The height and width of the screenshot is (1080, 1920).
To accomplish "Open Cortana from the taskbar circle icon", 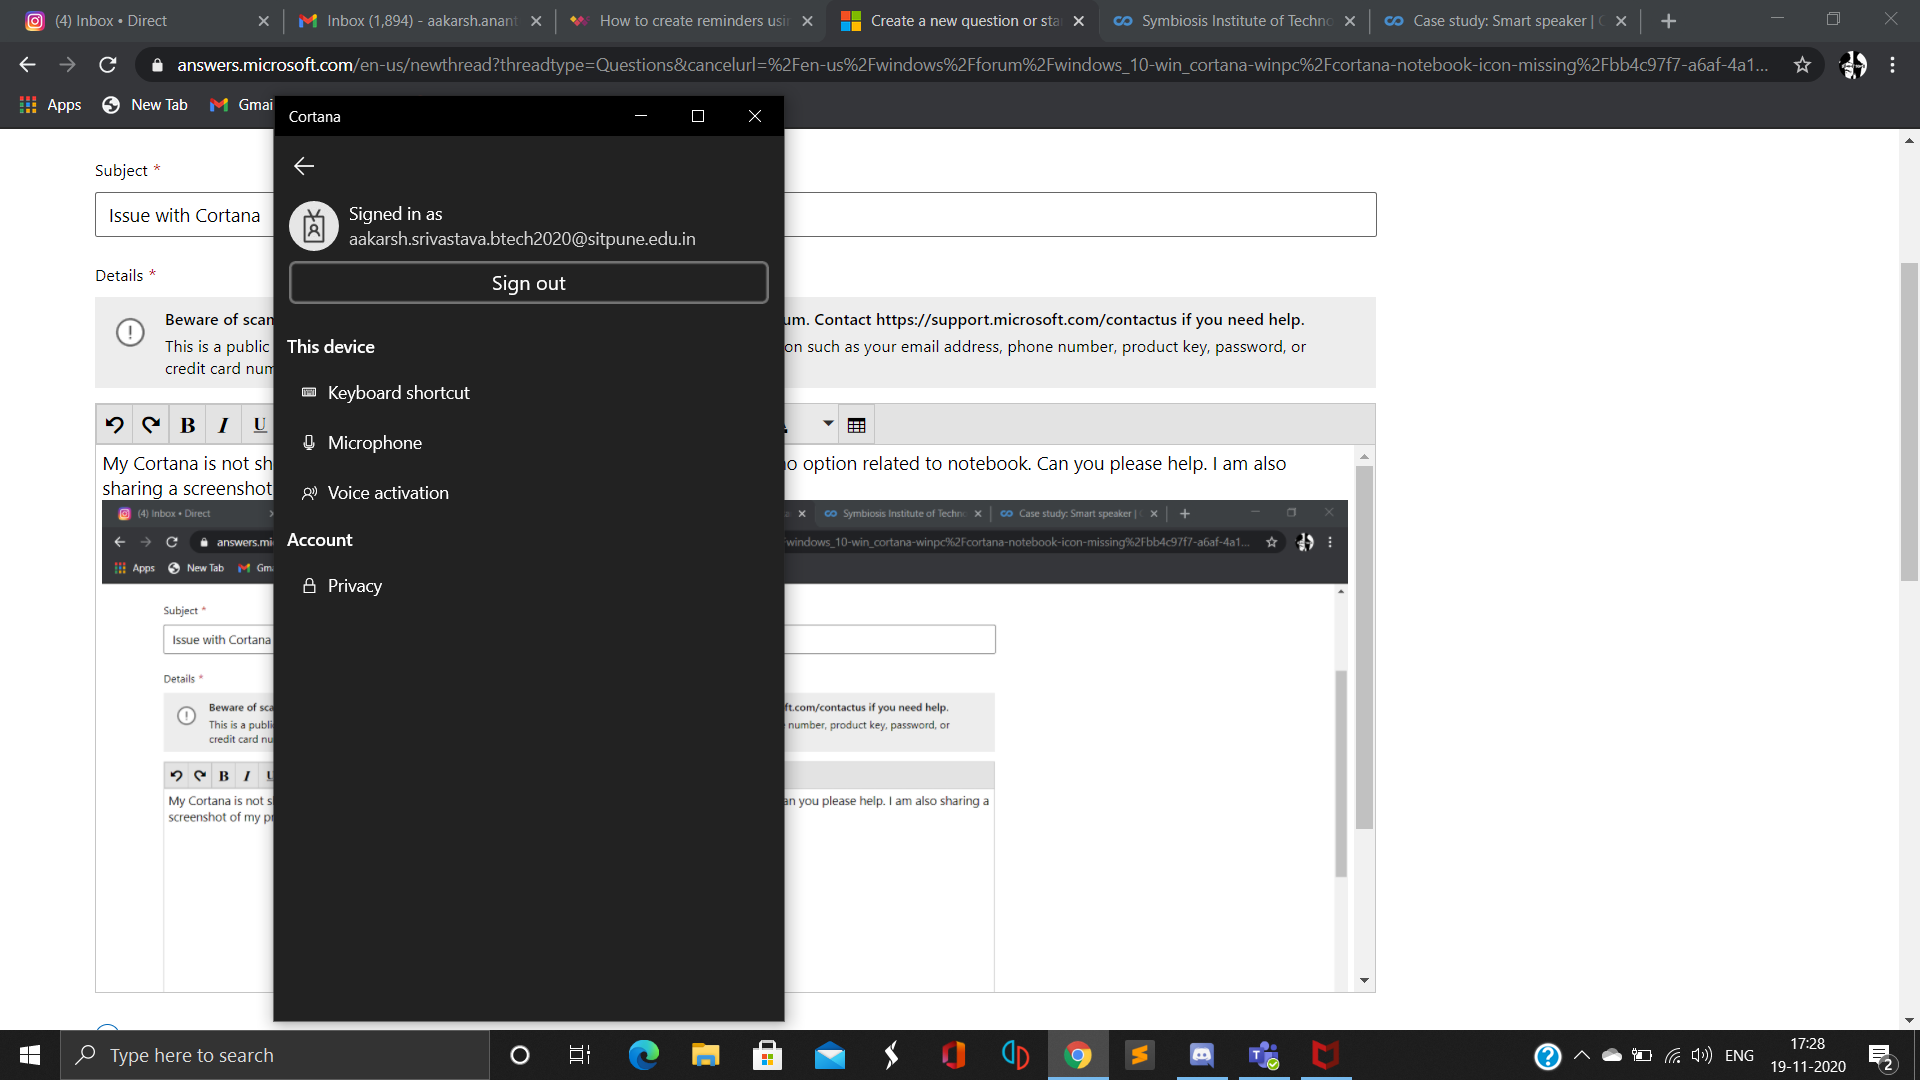I will click(519, 1055).
